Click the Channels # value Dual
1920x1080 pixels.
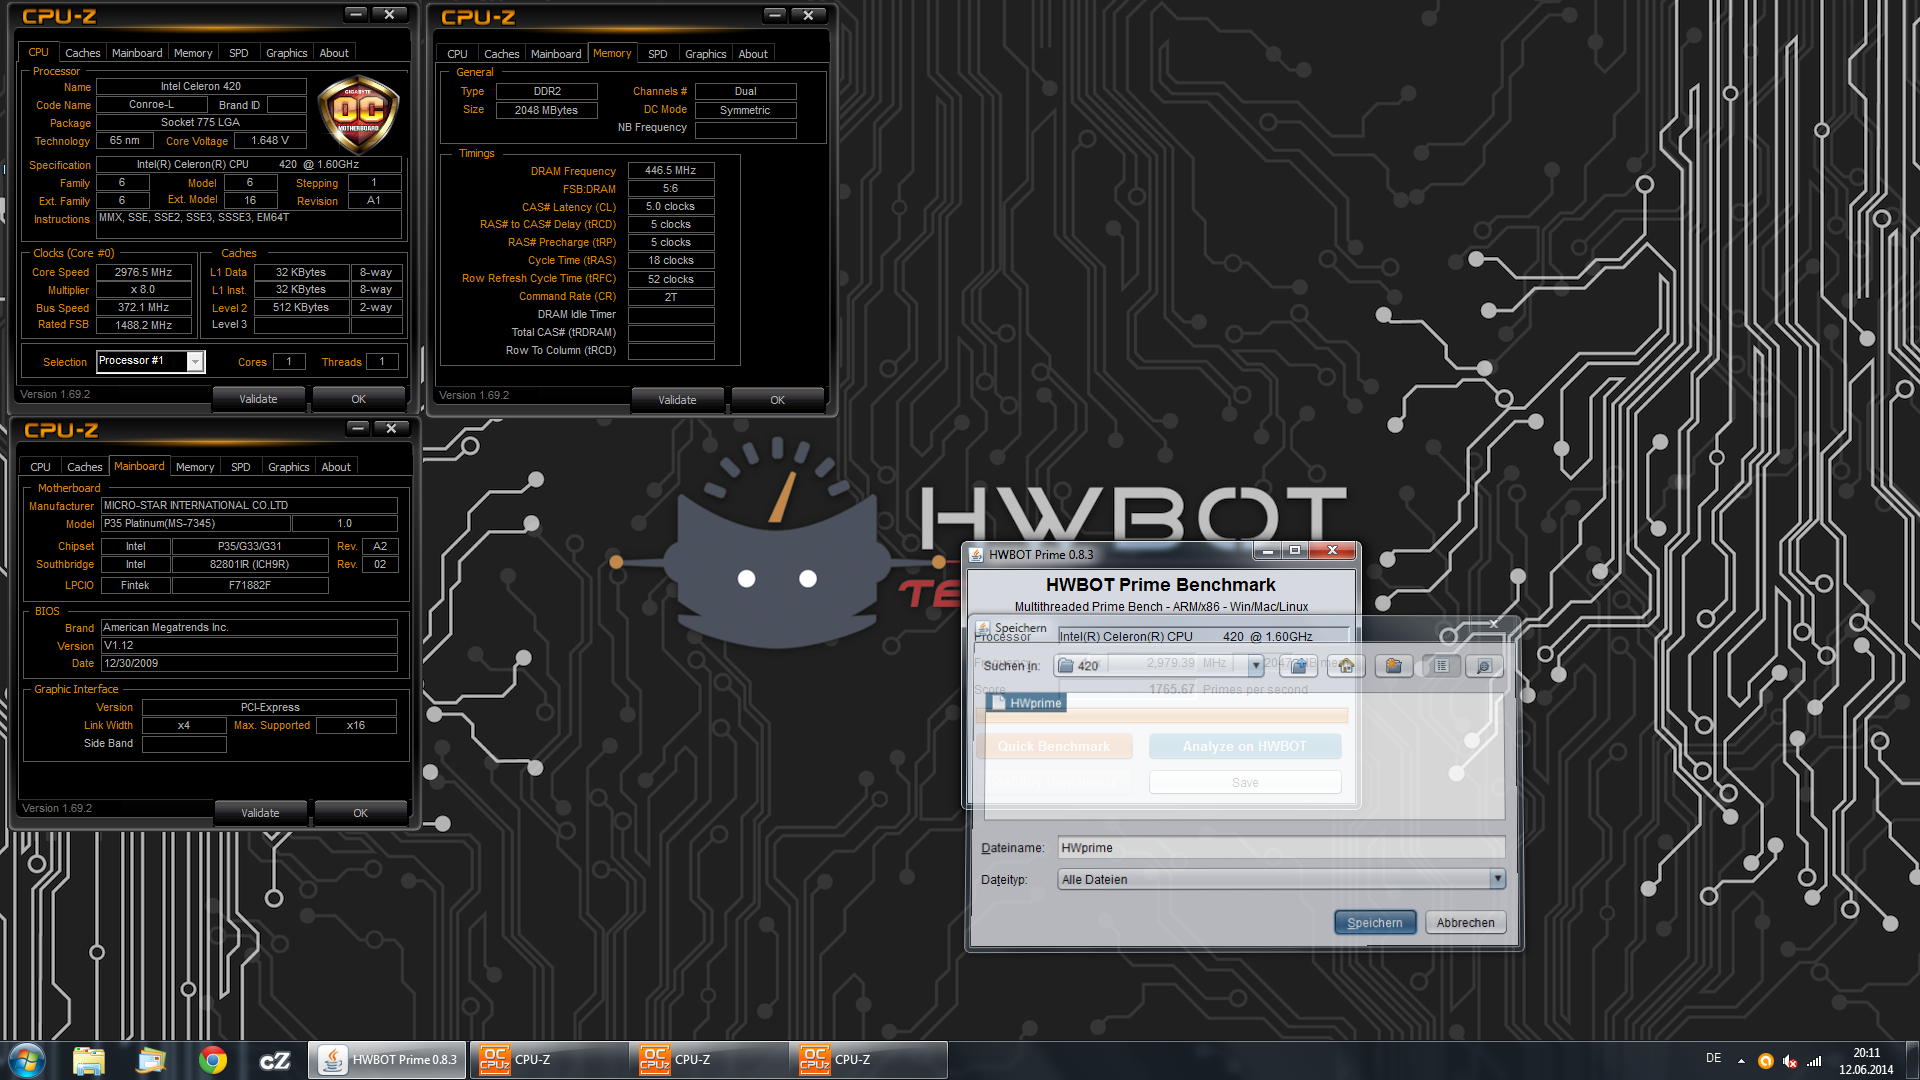click(745, 91)
